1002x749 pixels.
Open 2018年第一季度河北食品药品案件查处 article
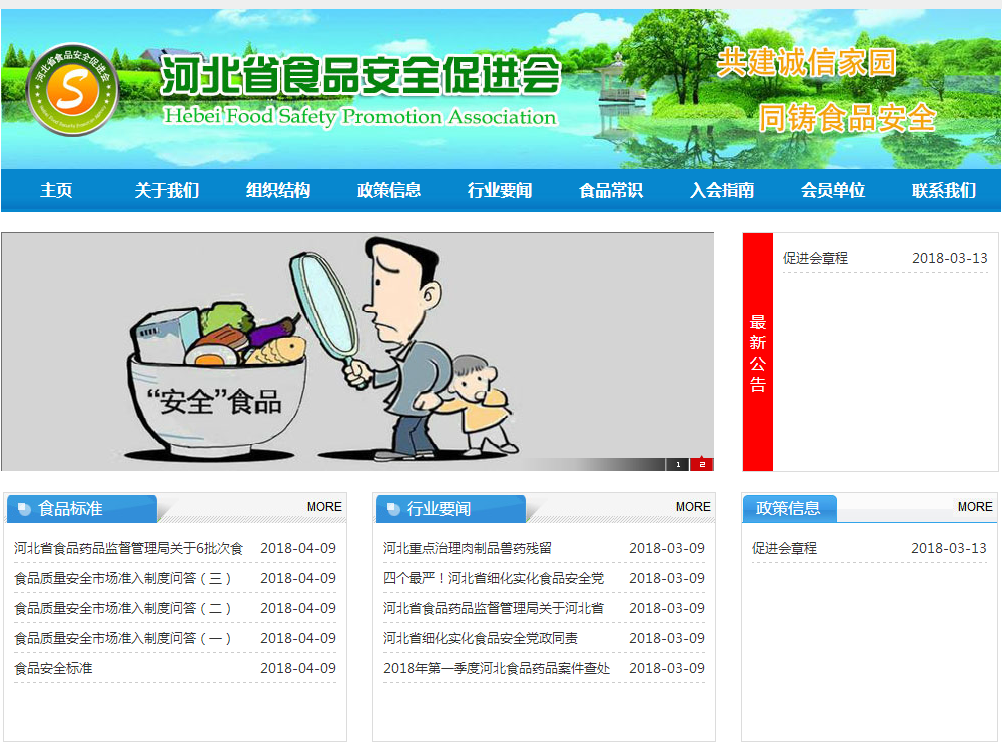[497, 668]
